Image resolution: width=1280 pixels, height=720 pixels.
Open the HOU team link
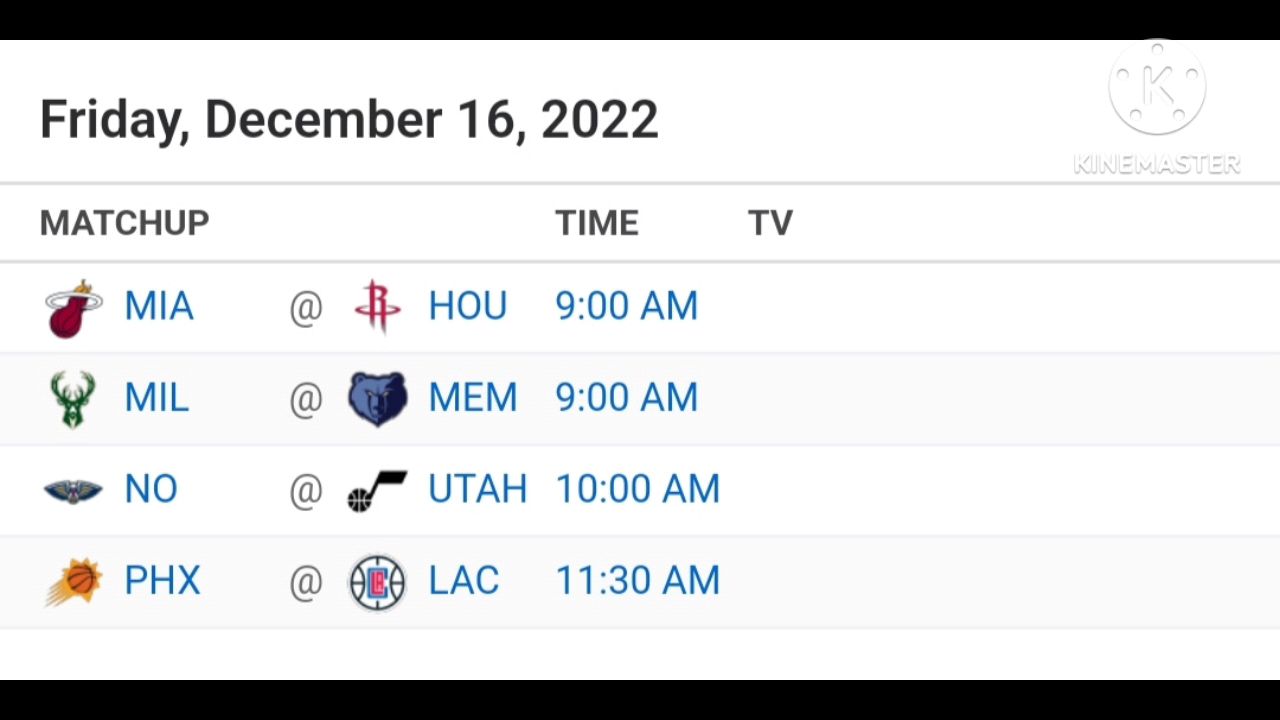tap(467, 306)
